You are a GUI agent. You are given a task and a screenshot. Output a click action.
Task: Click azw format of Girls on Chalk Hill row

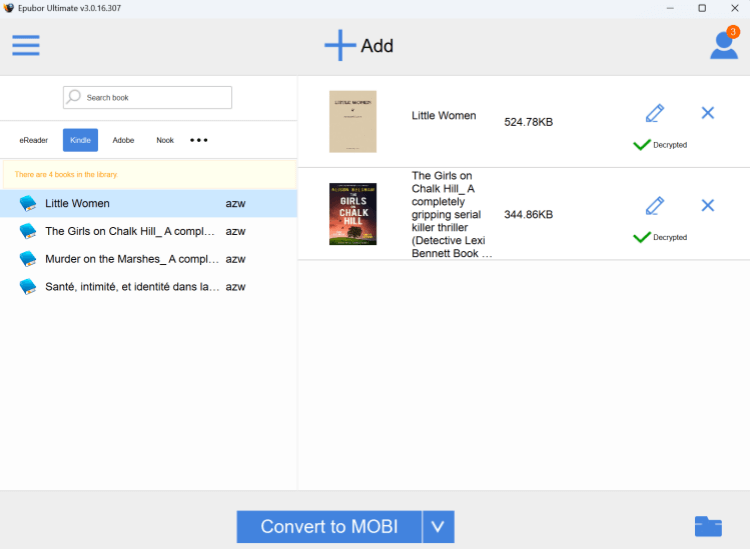[235, 231]
